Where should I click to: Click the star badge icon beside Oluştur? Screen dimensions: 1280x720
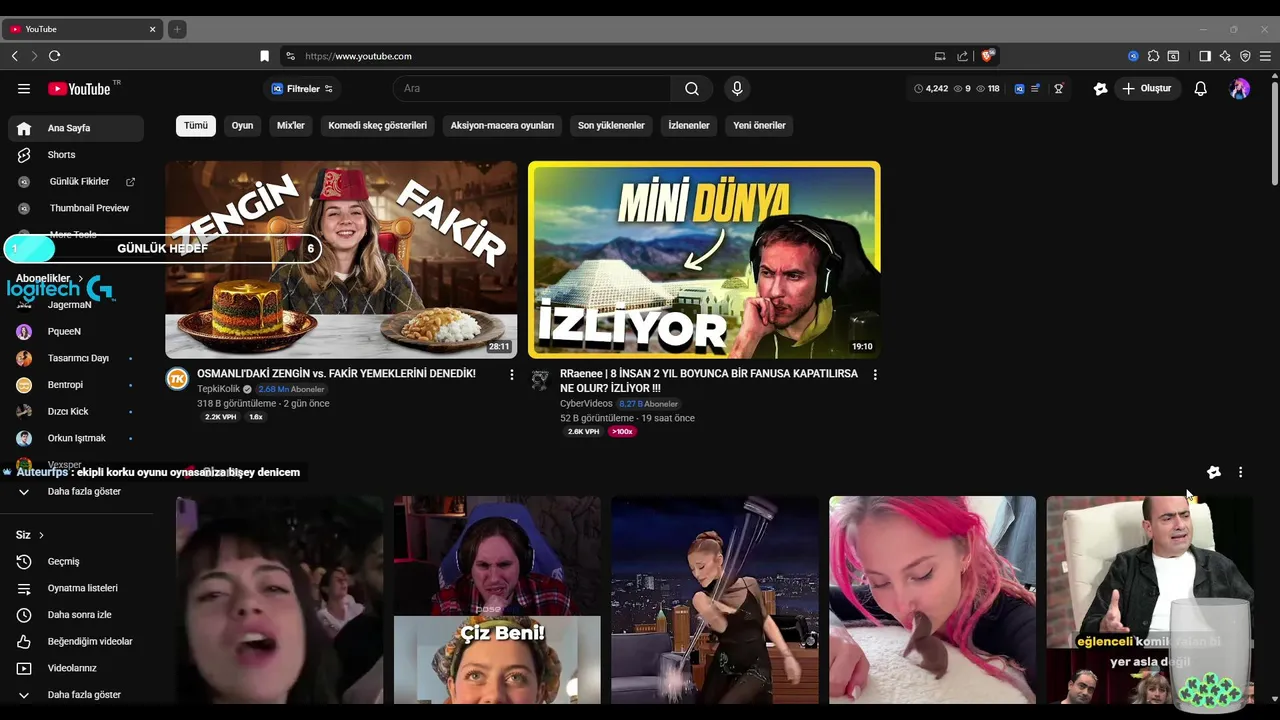click(x=1101, y=89)
